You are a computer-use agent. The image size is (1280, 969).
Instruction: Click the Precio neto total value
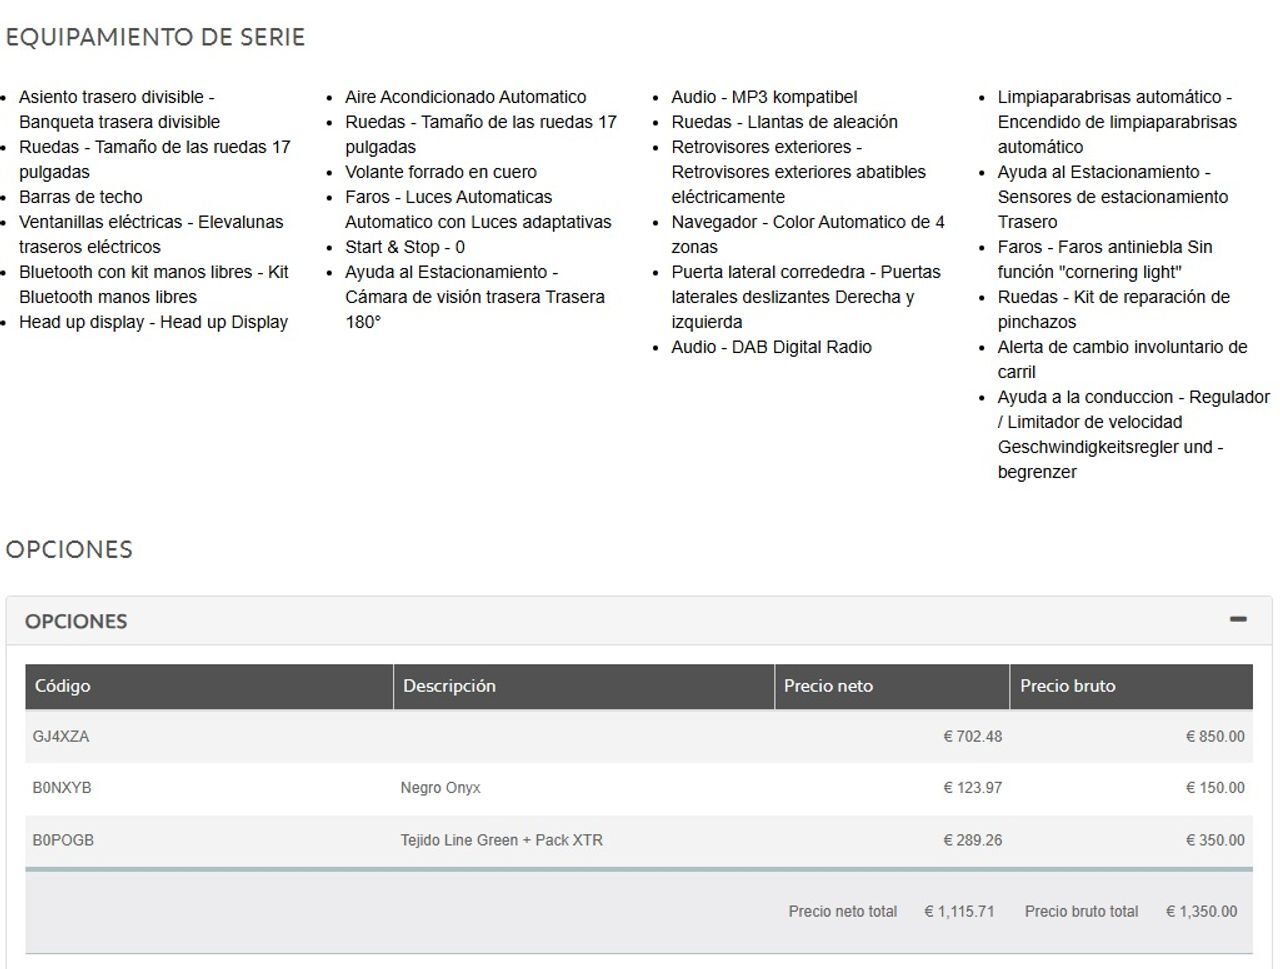(959, 912)
